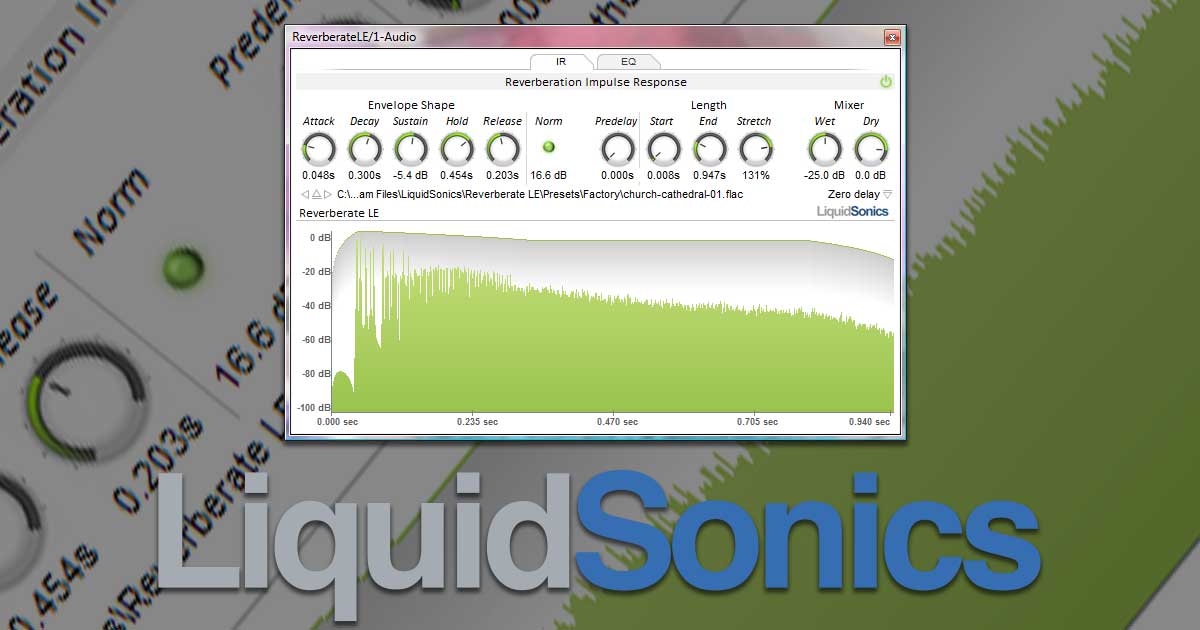
Task: Click the Release knob
Action: point(502,150)
